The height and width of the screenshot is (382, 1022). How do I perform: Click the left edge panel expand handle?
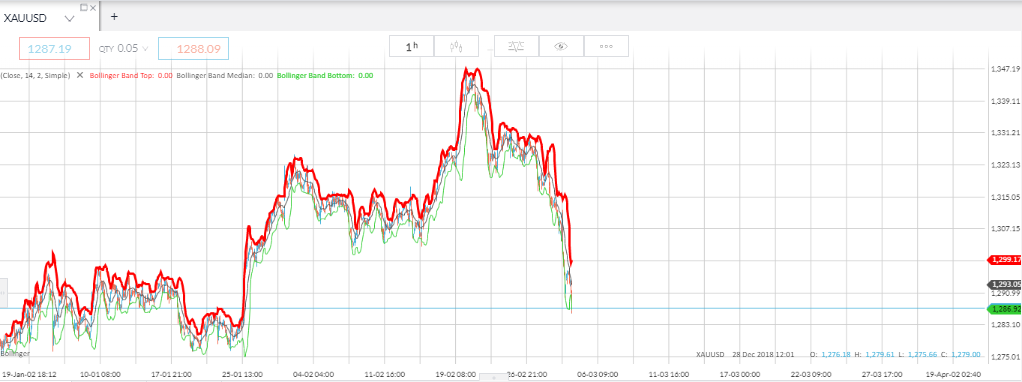pyautogui.click(x=3, y=293)
